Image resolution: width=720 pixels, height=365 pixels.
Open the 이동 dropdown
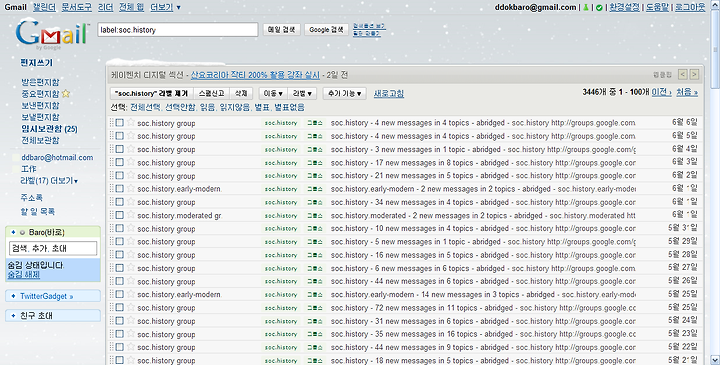(x=273, y=93)
